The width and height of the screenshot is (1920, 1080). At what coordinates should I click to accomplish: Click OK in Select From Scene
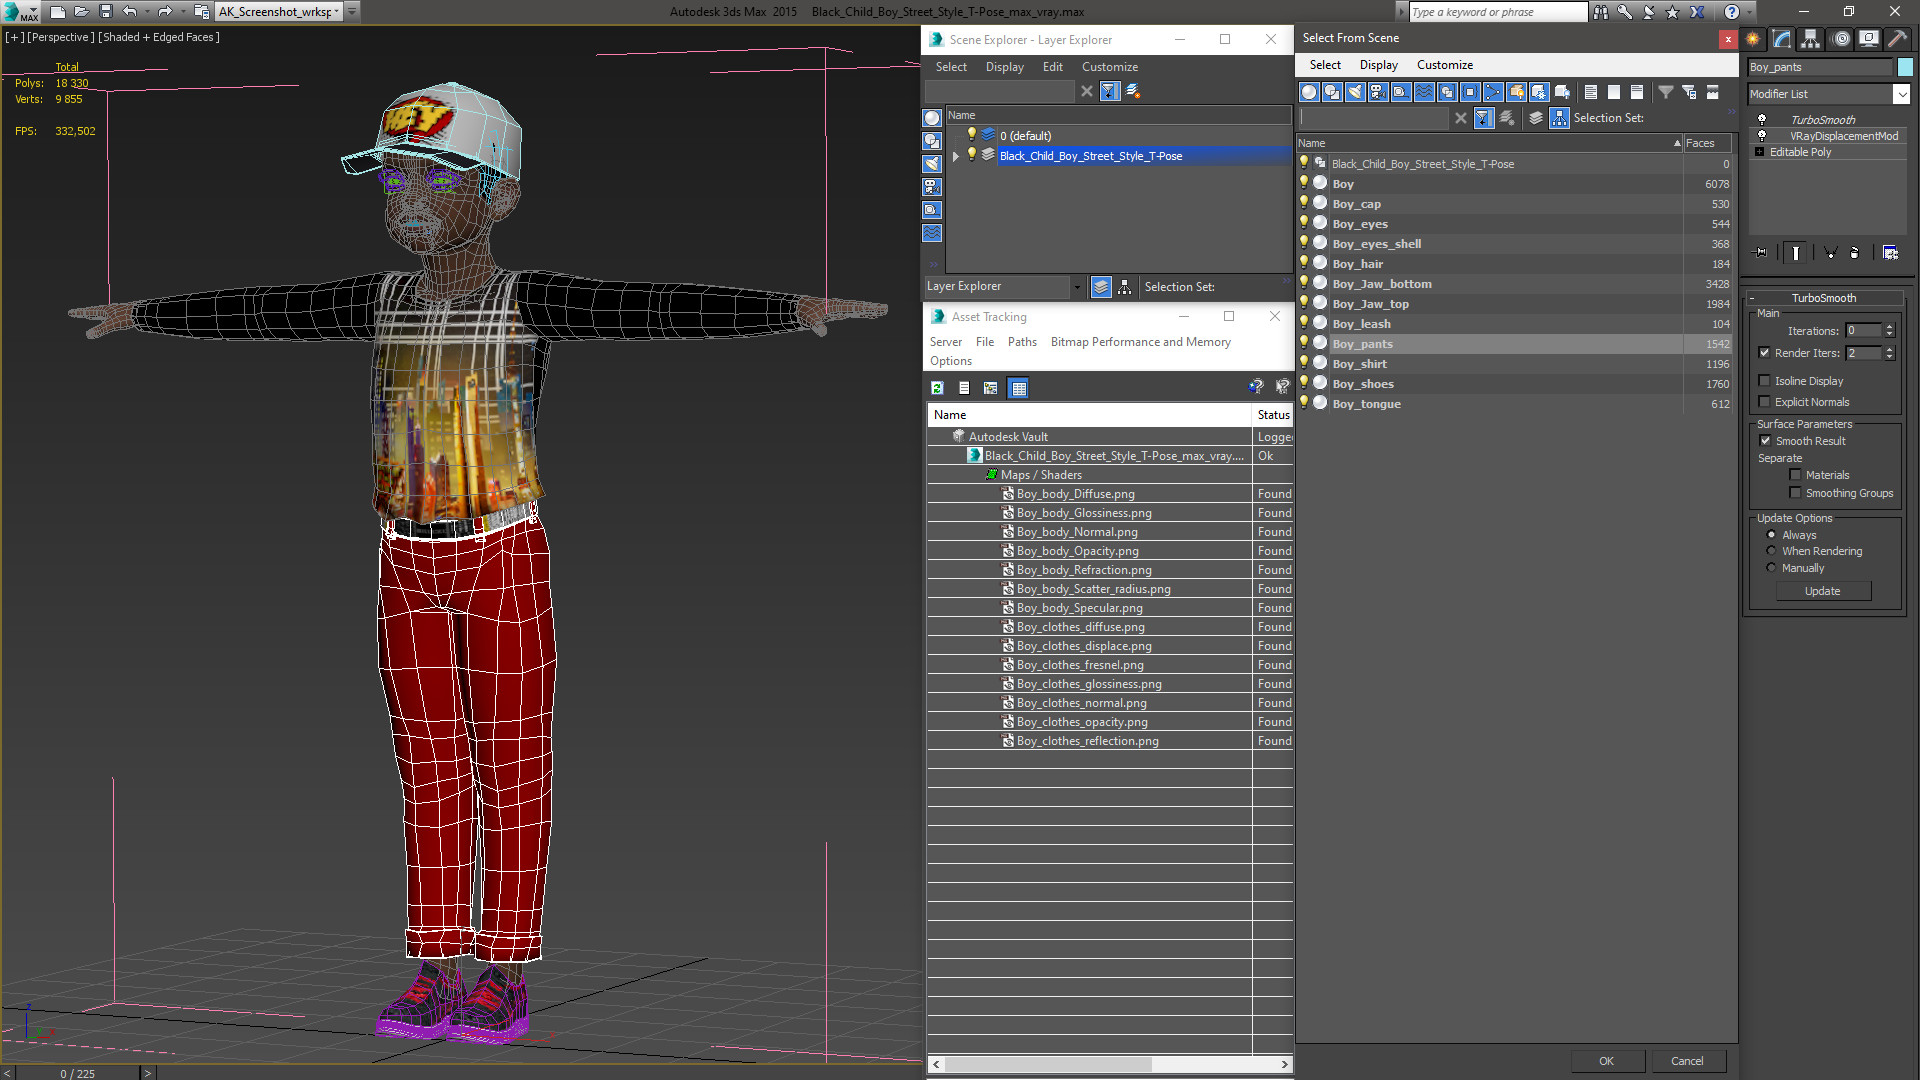pos(1606,1061)
